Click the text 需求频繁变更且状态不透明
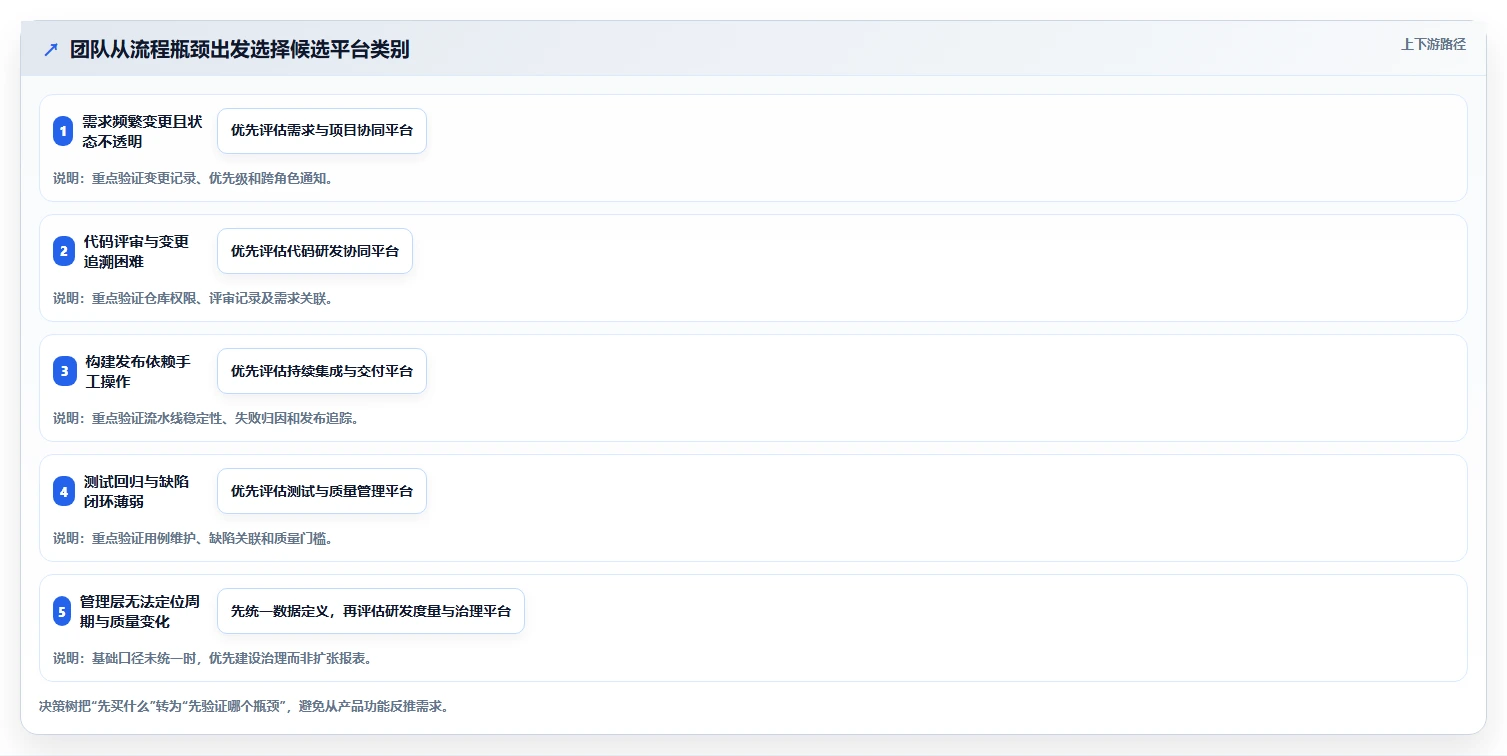The width and height of the screenshot is (1507, 756). (x=142, y=131)
